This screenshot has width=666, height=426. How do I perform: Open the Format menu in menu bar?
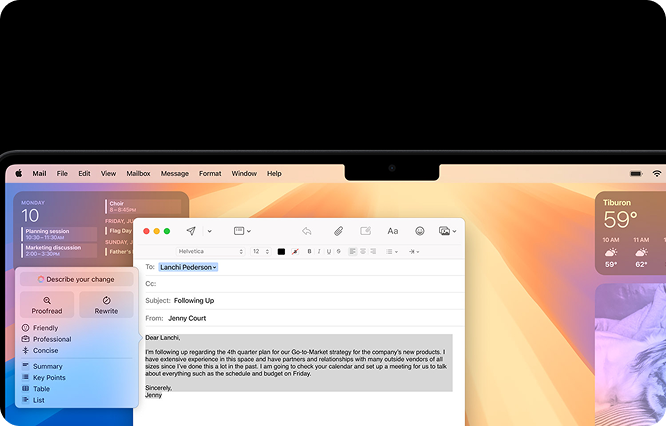click(x=210, y=173)
